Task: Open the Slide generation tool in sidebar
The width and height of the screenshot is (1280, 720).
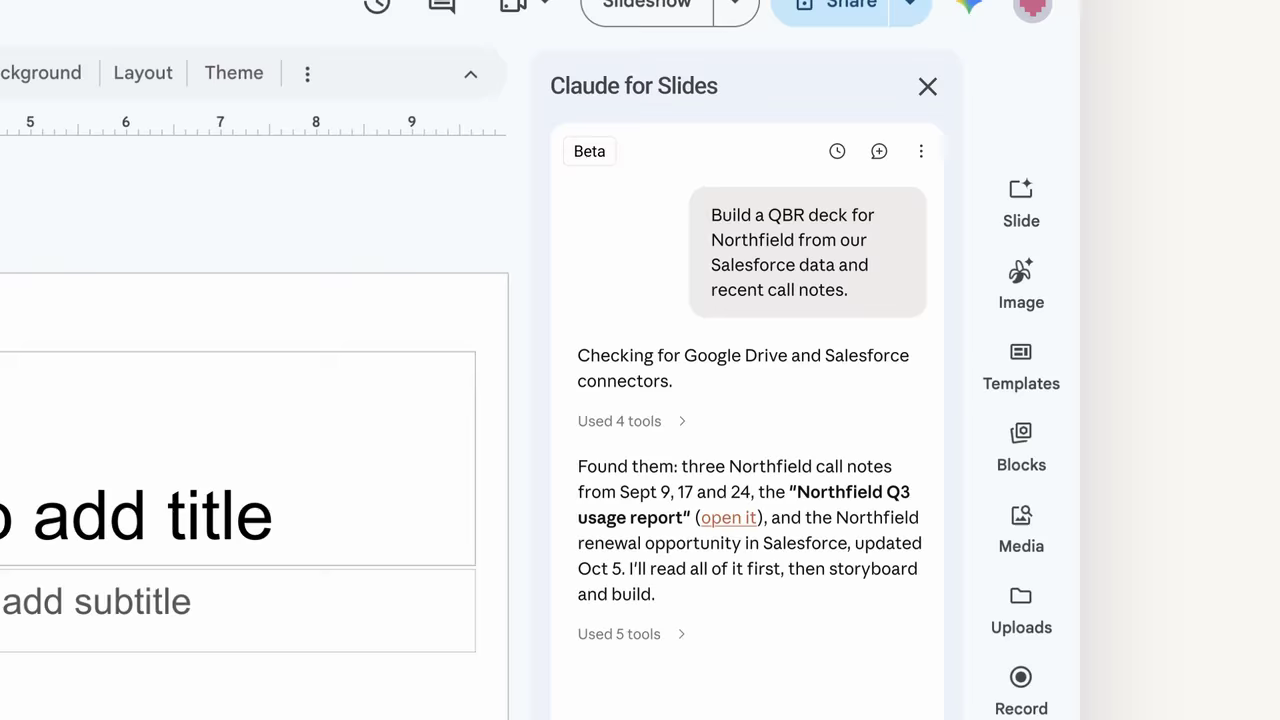Action: 1021,204
